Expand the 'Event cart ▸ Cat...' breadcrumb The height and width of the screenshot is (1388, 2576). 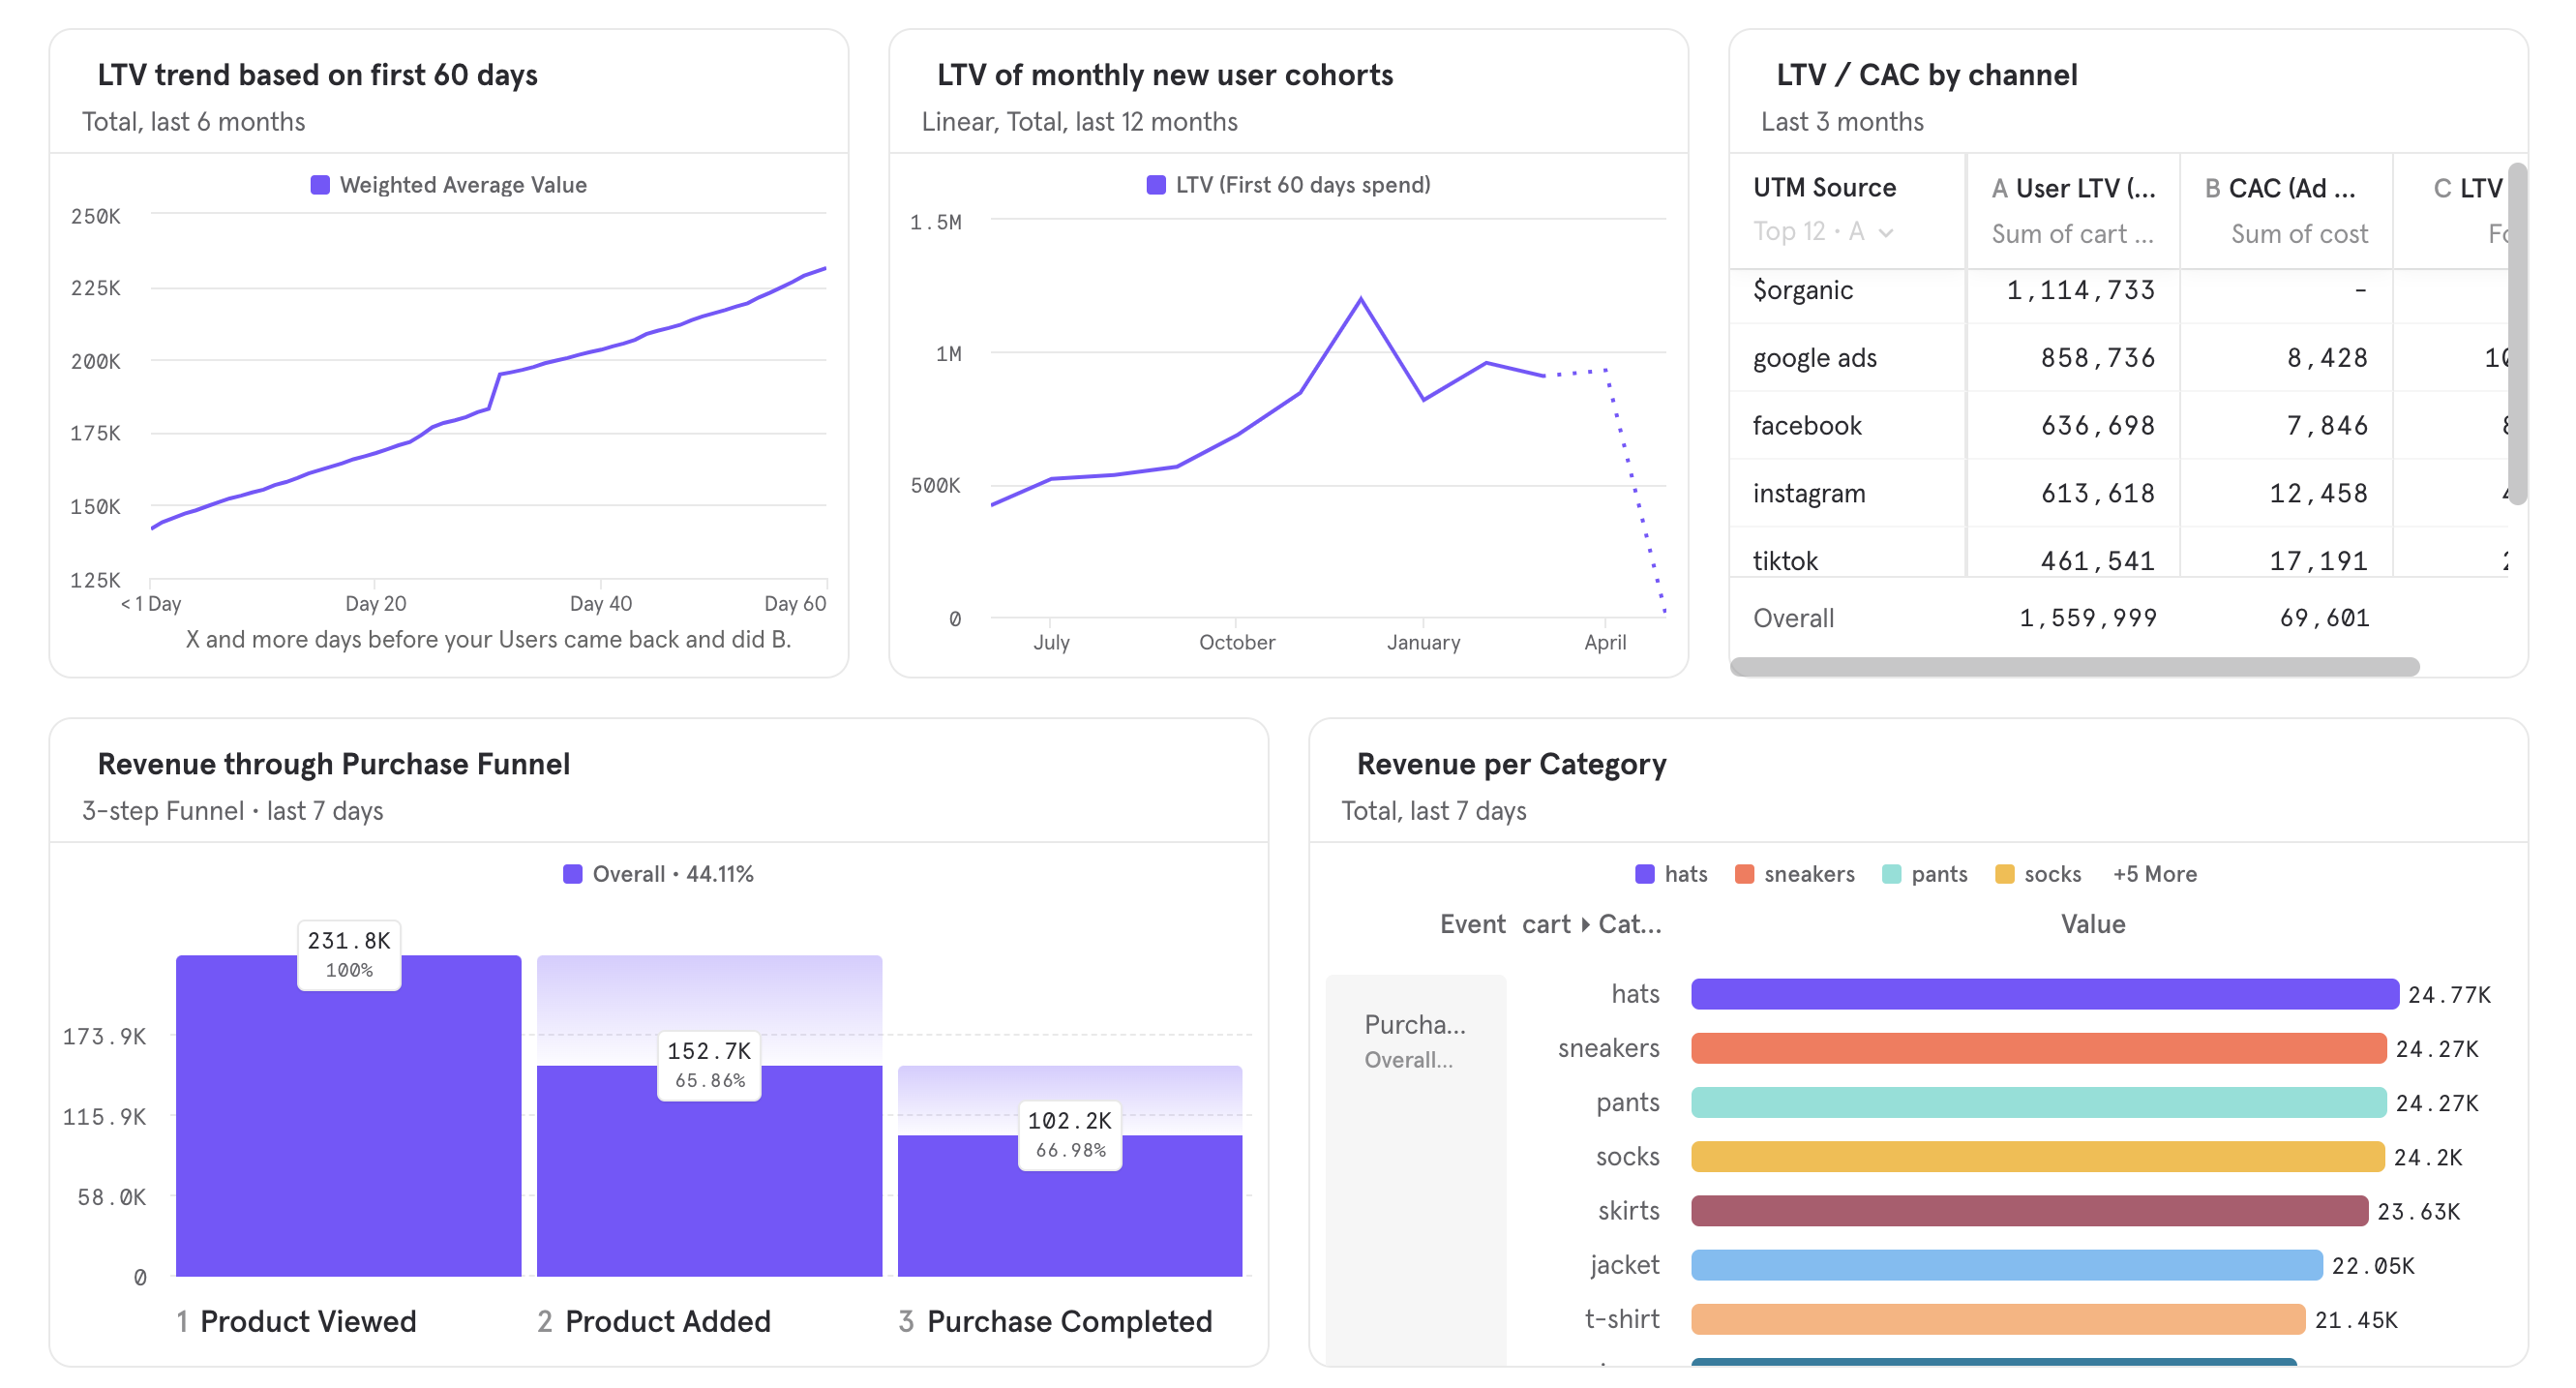click(1550, 924)
